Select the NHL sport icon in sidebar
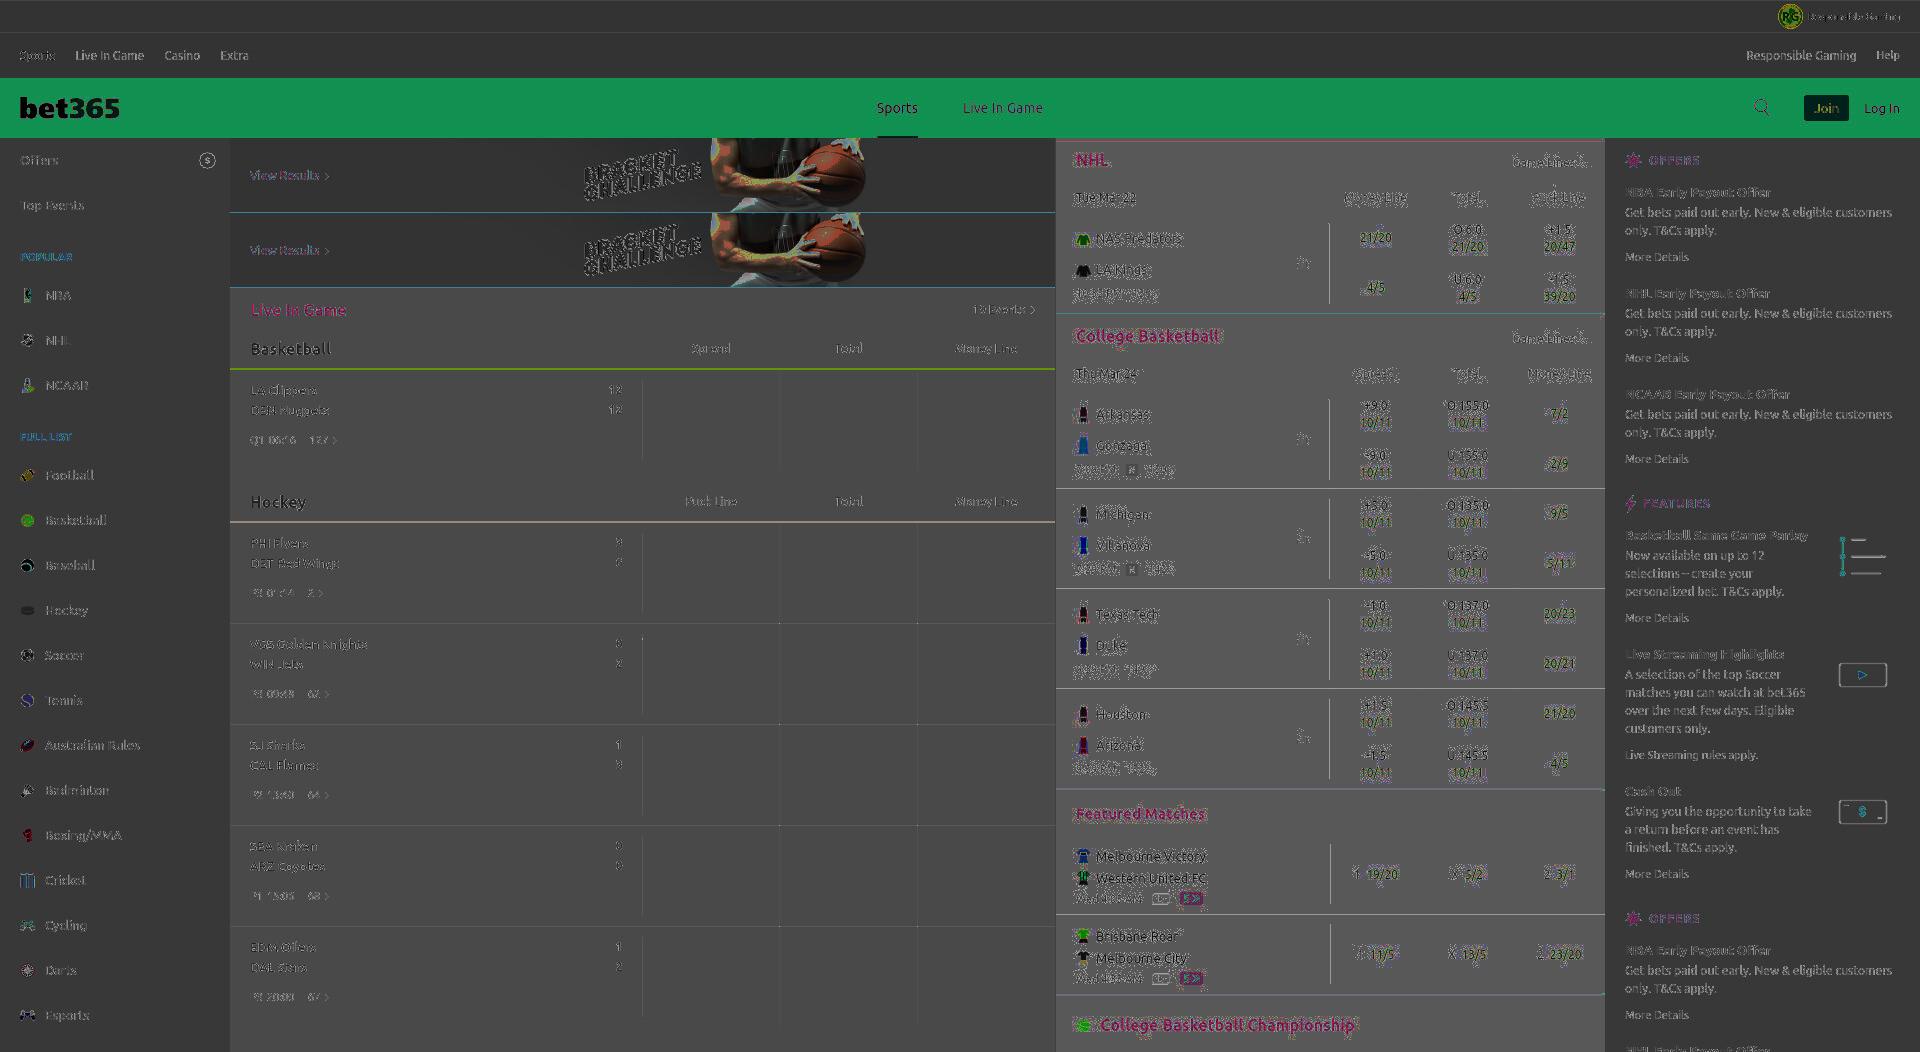This screenshot has width=1920, height=1052. click(28, 340)
